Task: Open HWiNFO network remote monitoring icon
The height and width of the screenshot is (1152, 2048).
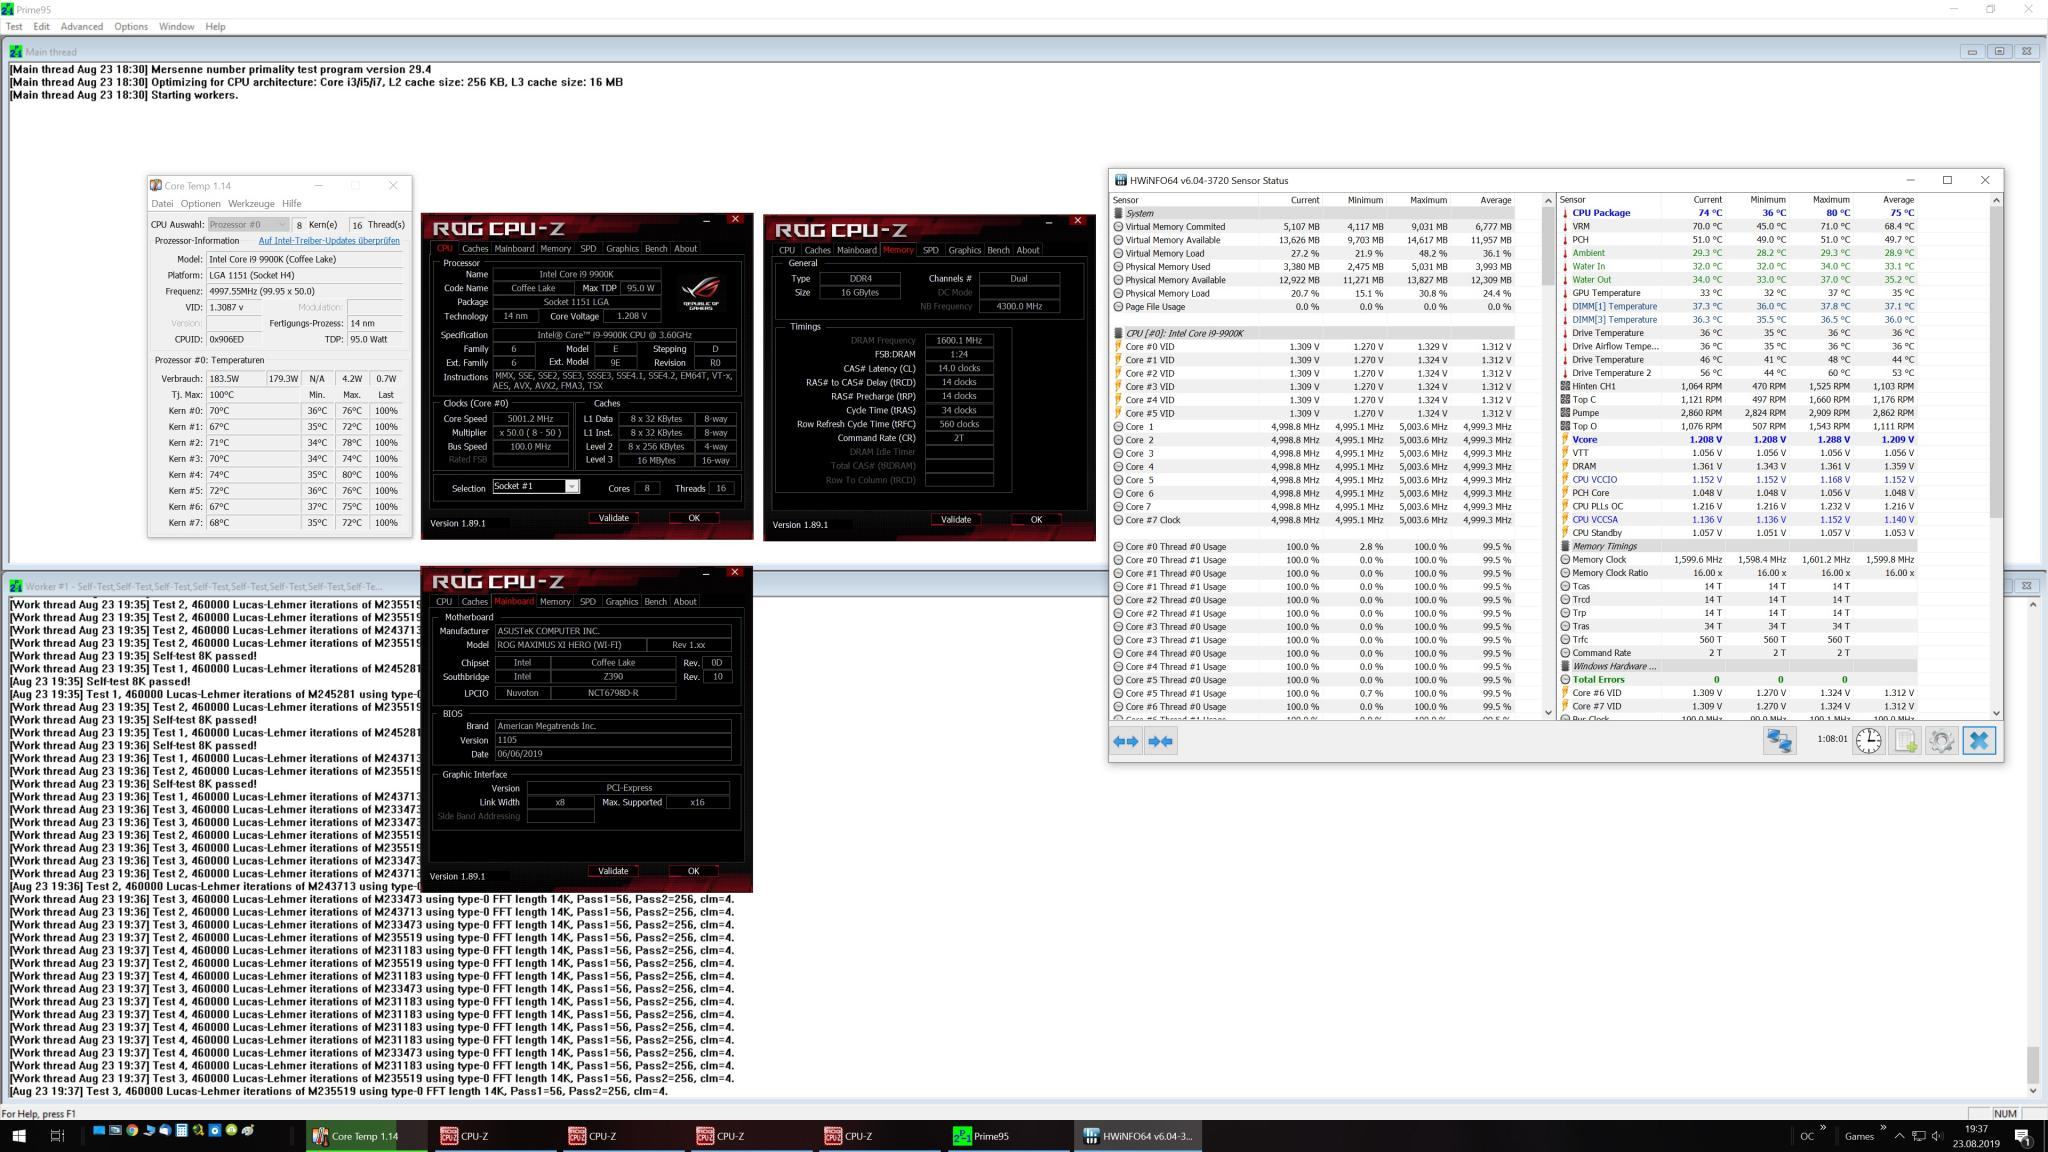Action: [x=1780, y=740]
